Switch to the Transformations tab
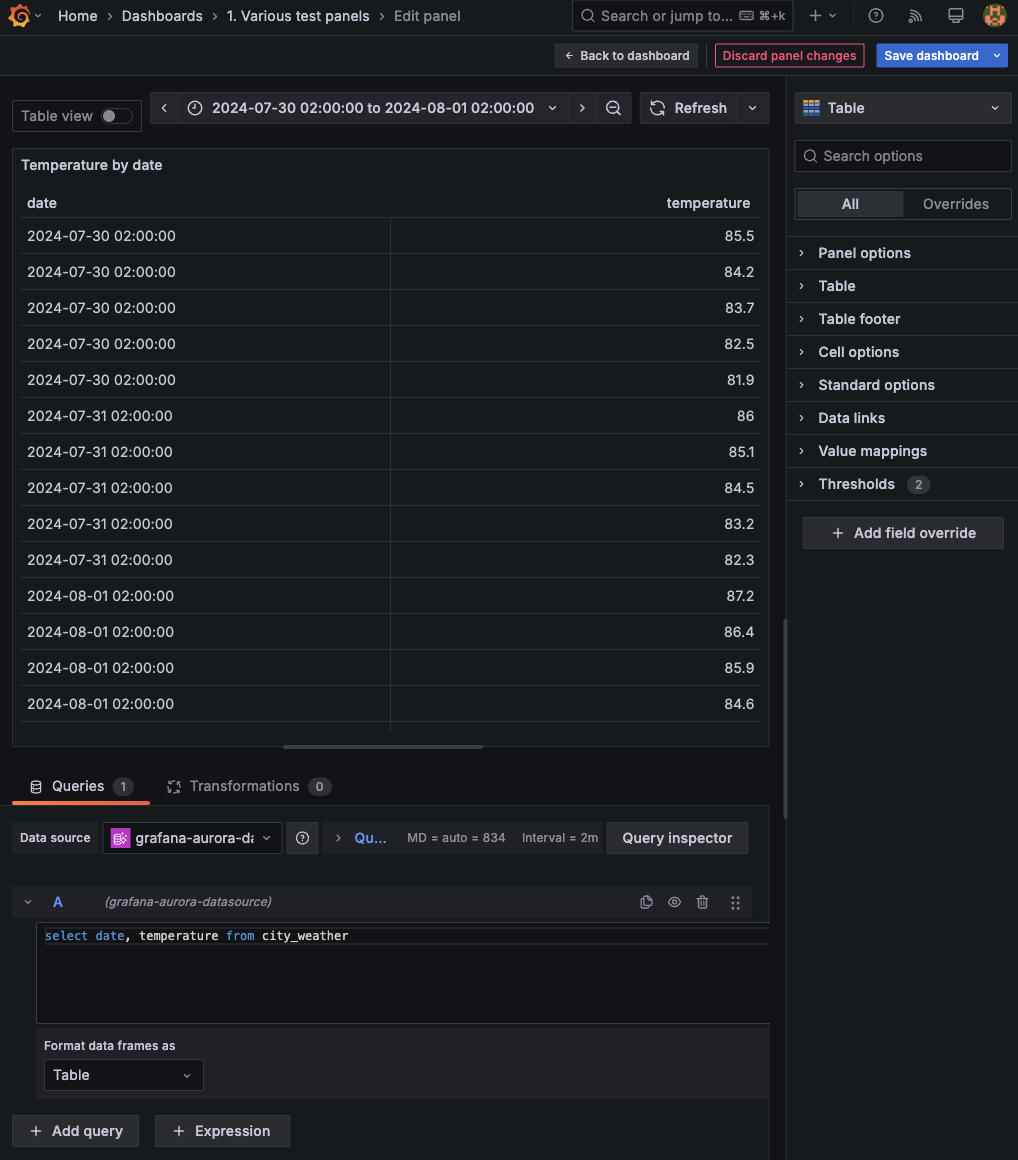1018x1160 pixels. point(249,786)
